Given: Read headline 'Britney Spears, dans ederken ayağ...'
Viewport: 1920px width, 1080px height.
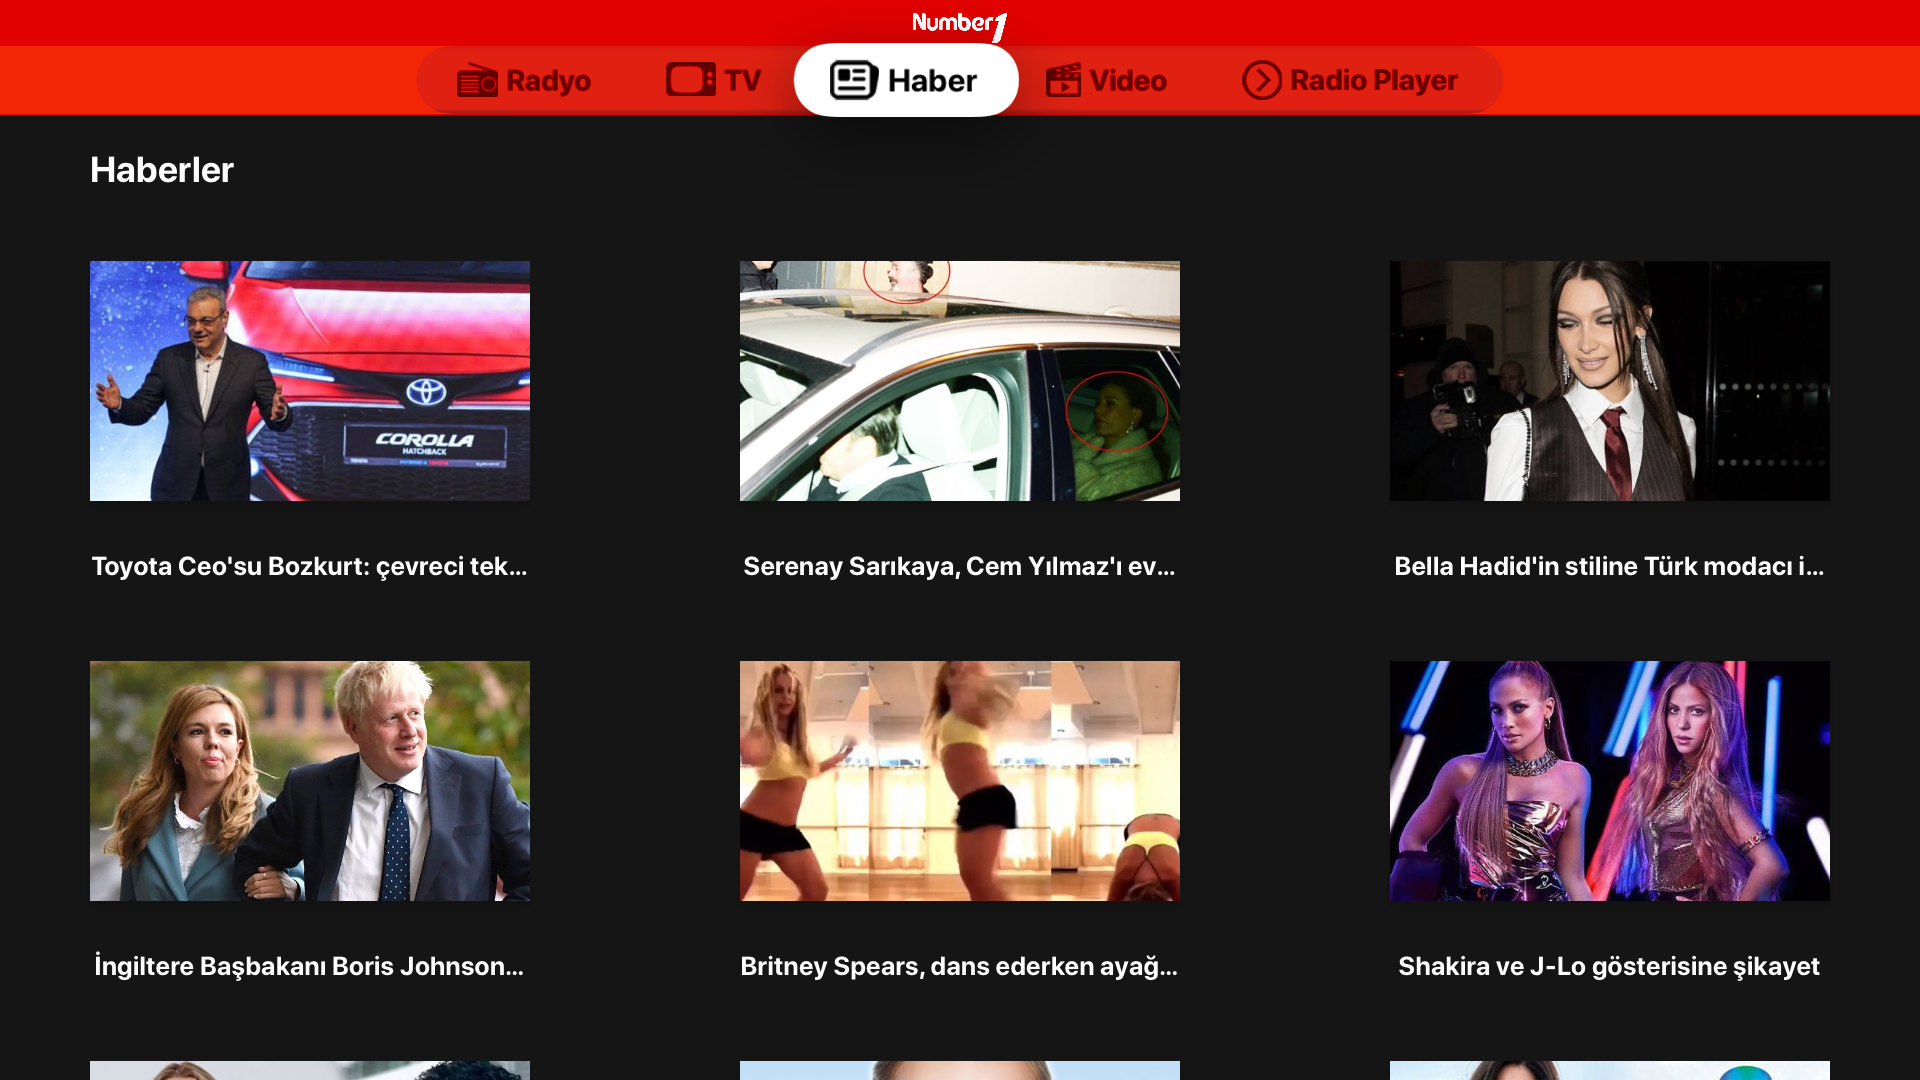Looking at the screenshot, I should tap(959, 967).
